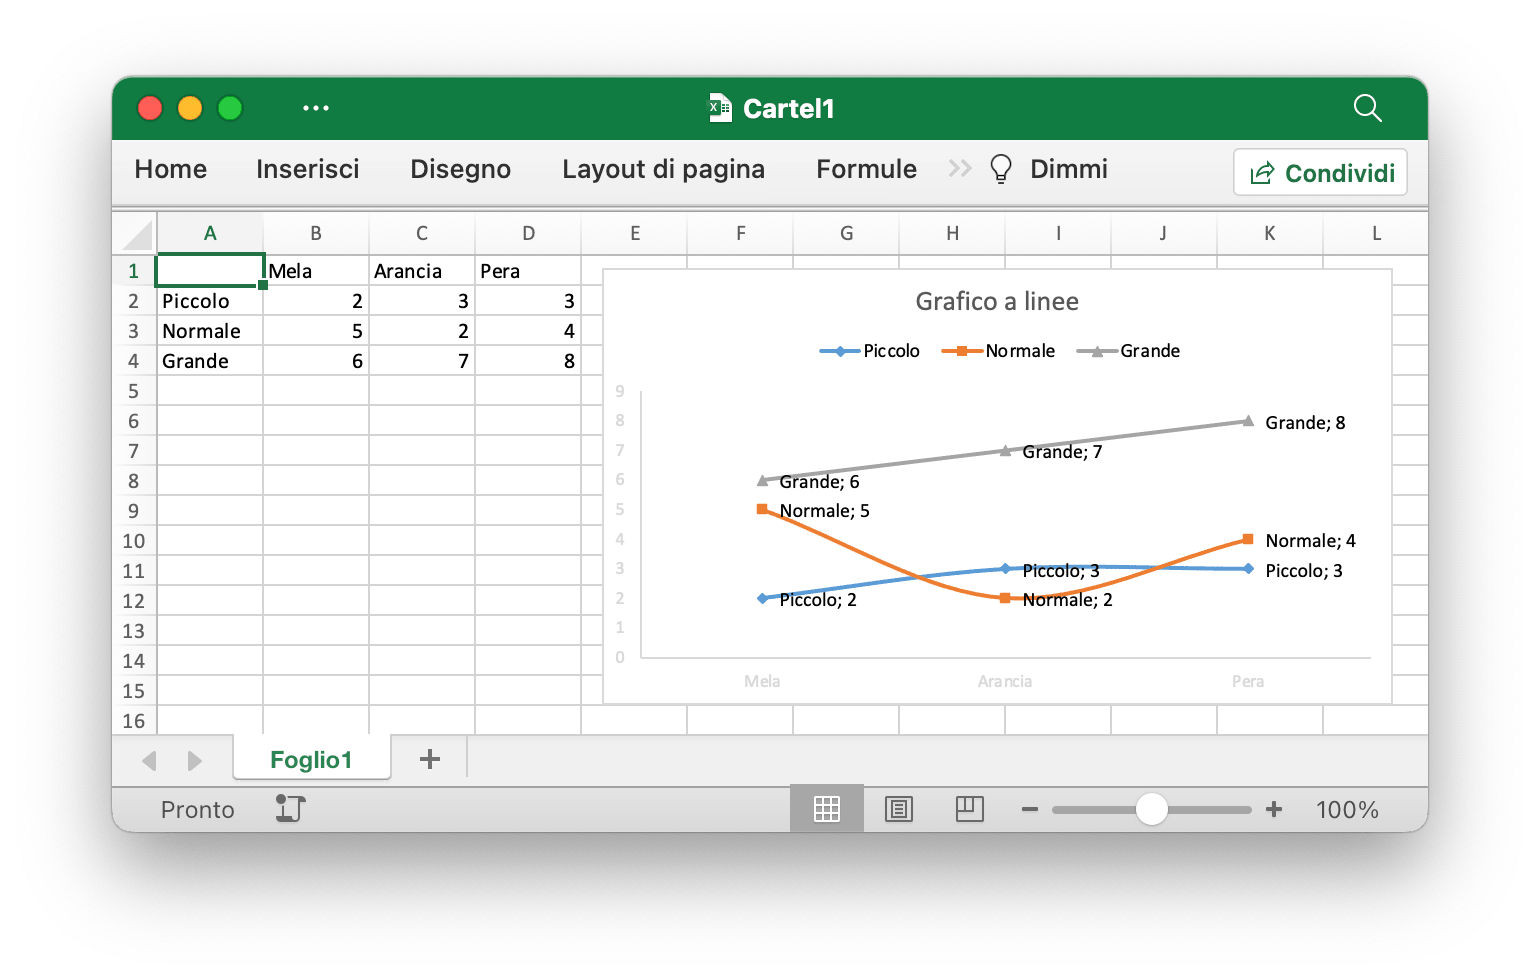This screenshot has height=980, width=1540.
Task: Click the search magnifier icon in title bar
Action: pyautogui.click(x=1367, y=108)
